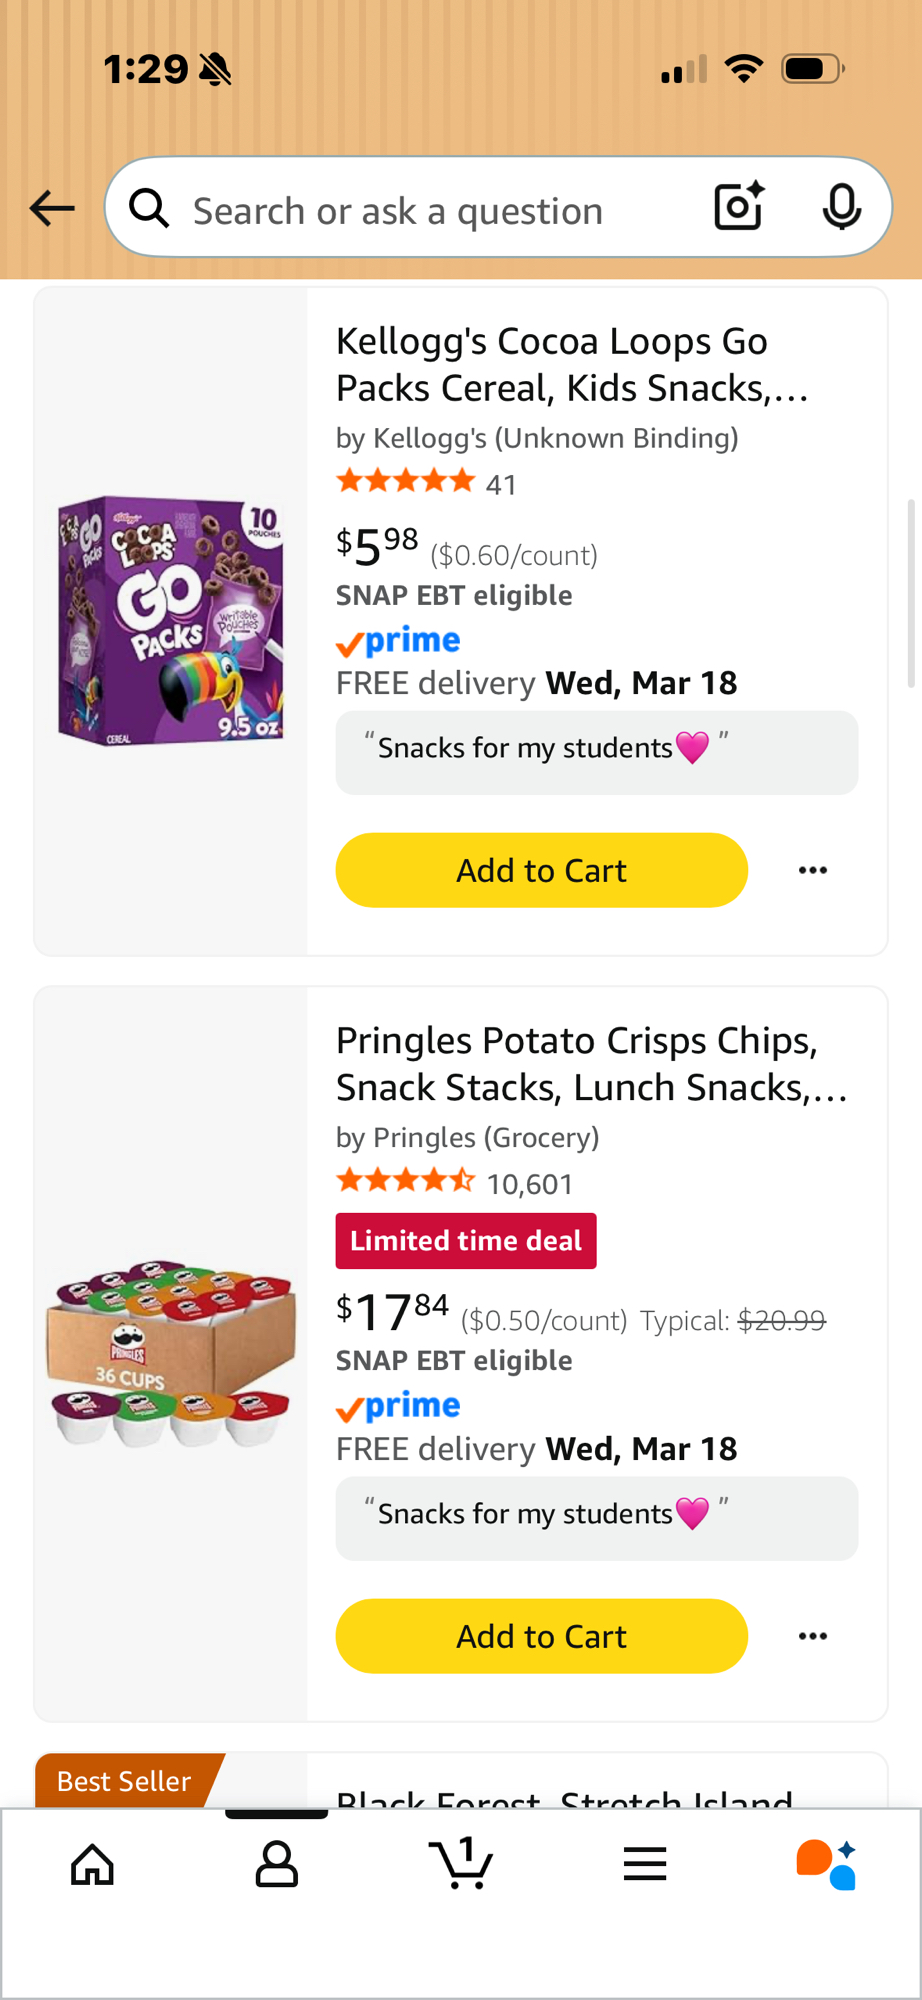The image size is (922, 2000).
Task: Add Kellogg's Cocoa Loops to cart
Action: coord(541,870)
